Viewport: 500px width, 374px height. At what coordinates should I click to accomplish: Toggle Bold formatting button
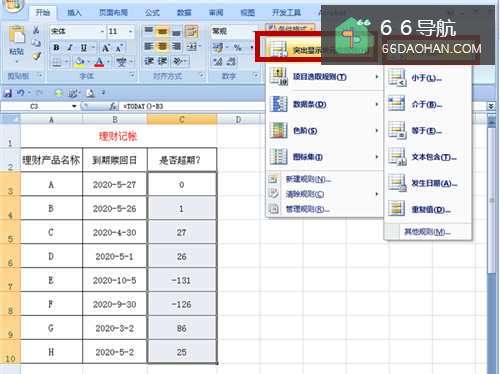coord(56,48)
